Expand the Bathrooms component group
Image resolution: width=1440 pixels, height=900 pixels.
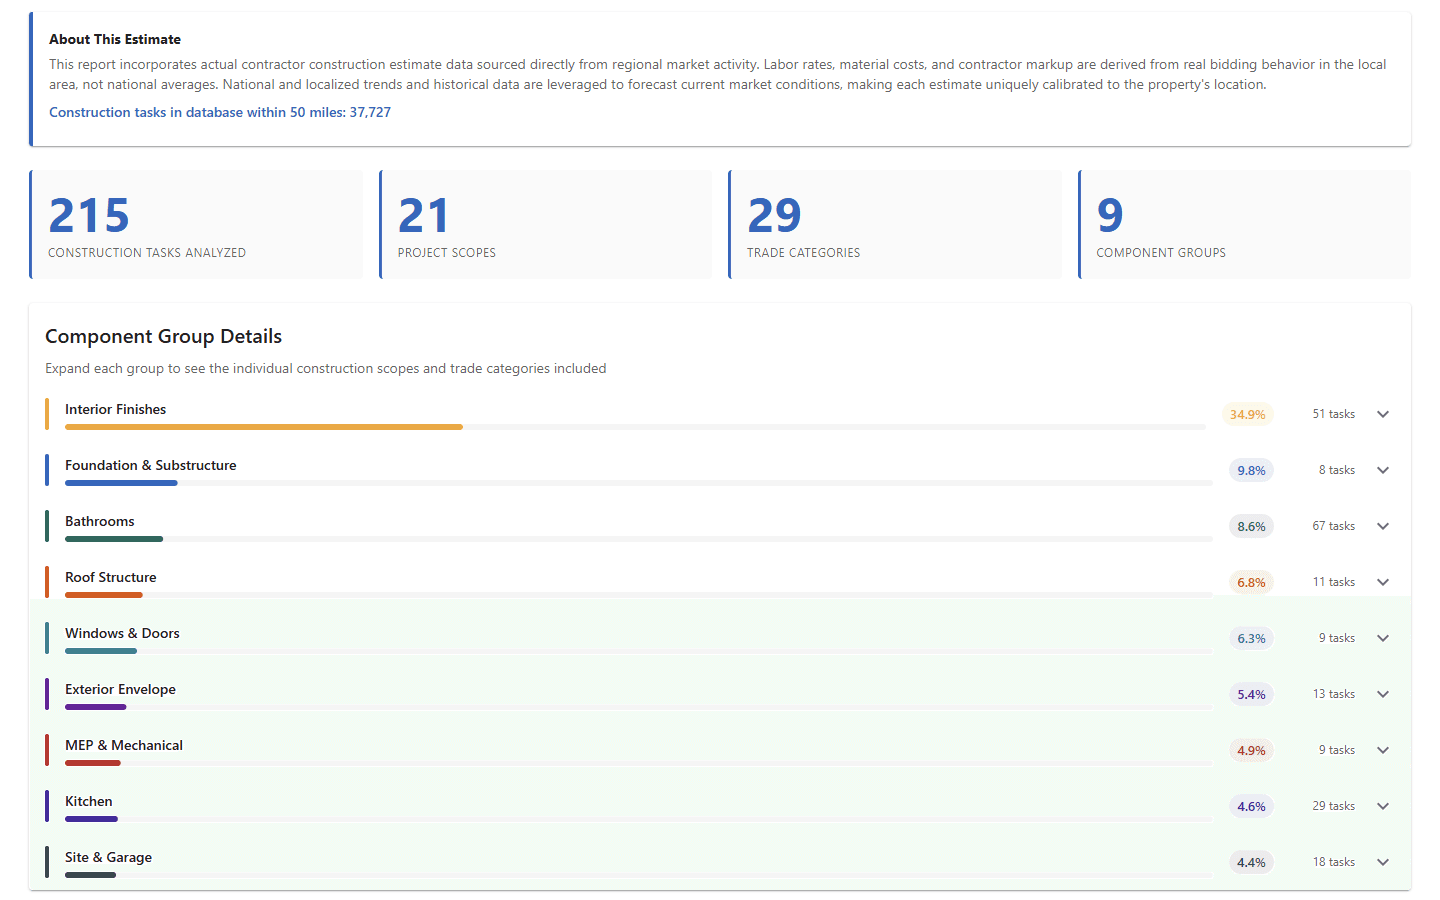[1383, 525]
